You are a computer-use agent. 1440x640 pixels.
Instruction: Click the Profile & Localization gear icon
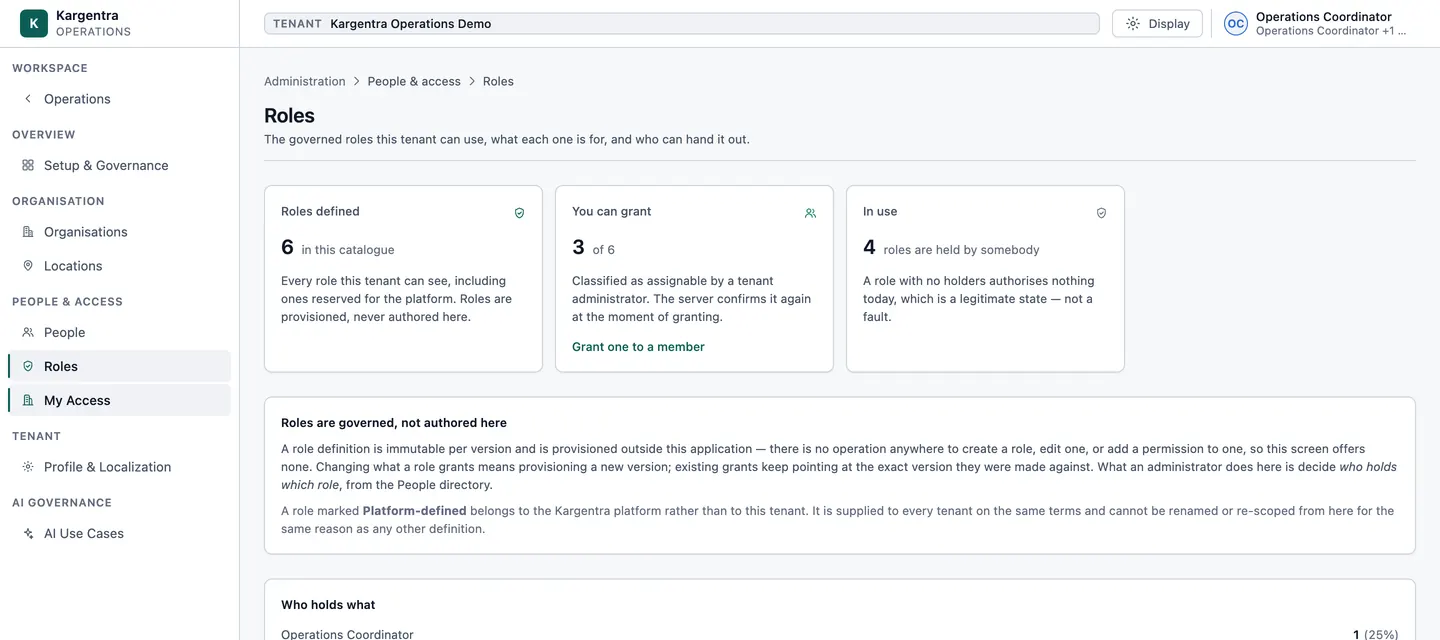[x=28, y=467]
